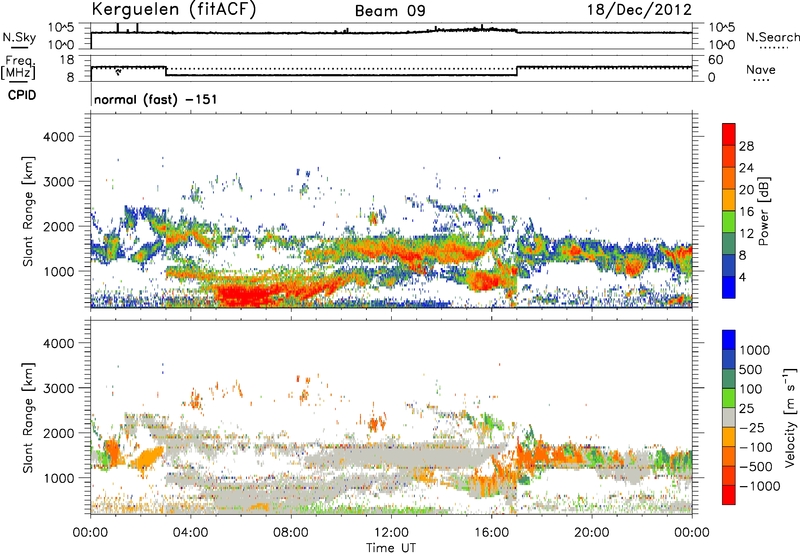This screenshot has width=800, height=554.
Task: Click the date '18/Dec/2012'
Action: (x=639, y=10)
